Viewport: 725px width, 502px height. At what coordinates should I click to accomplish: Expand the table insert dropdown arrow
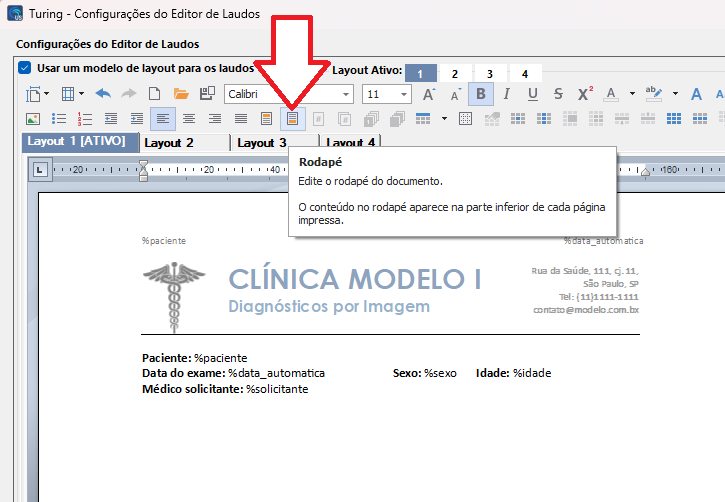click(x=80, y=94)
